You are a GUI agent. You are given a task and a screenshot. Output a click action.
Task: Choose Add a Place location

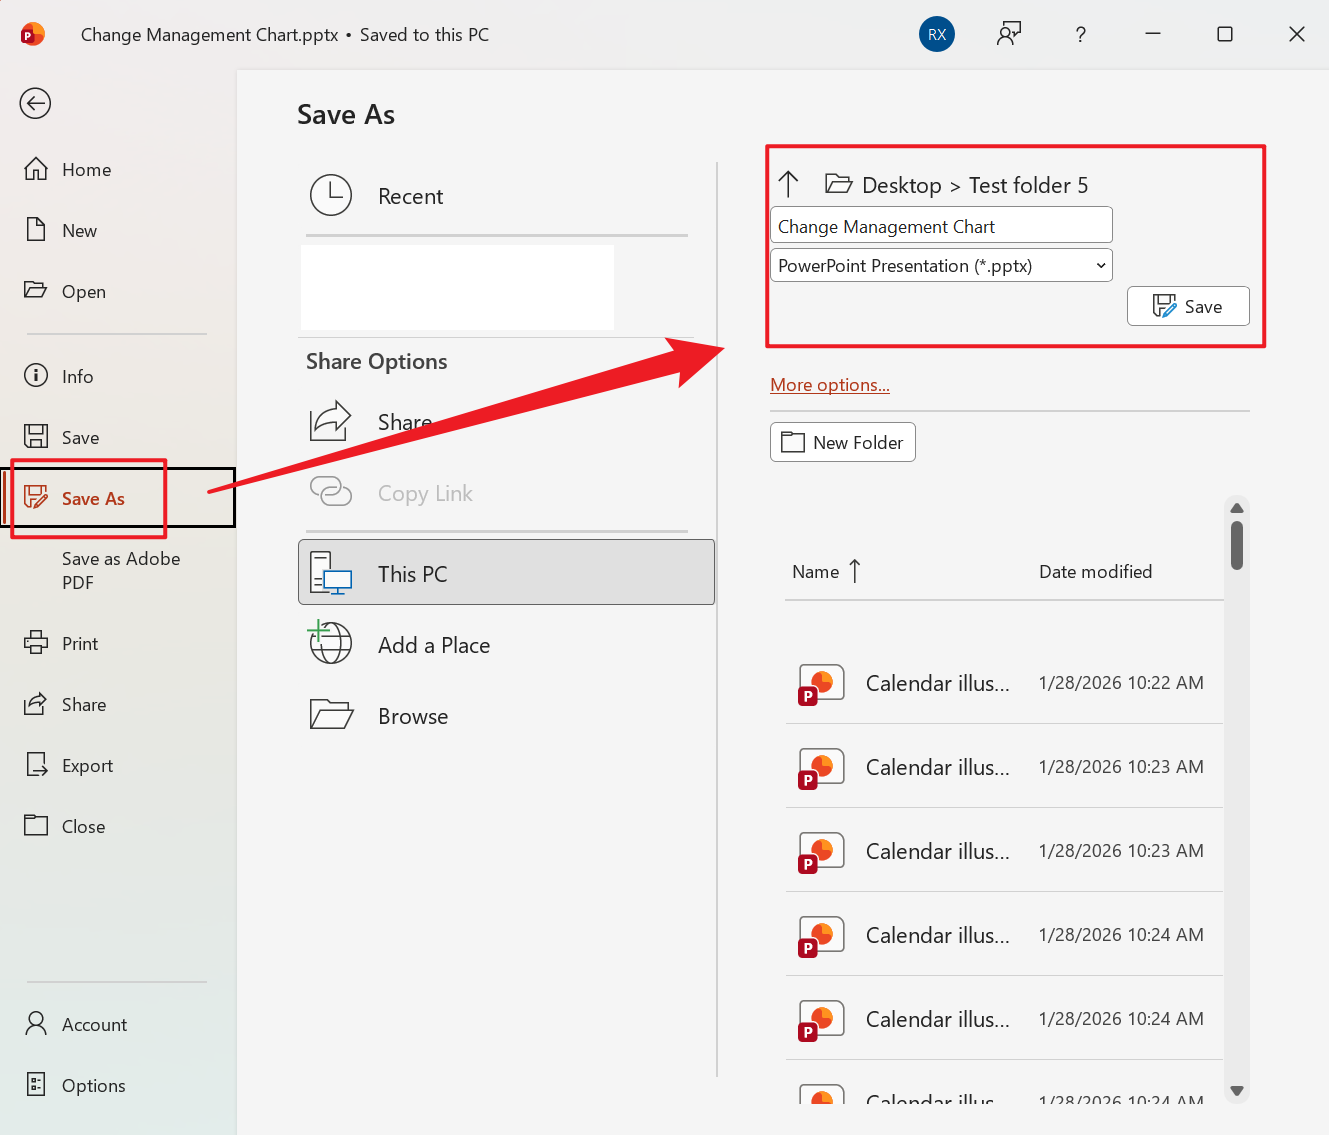(x=433, y=646)
